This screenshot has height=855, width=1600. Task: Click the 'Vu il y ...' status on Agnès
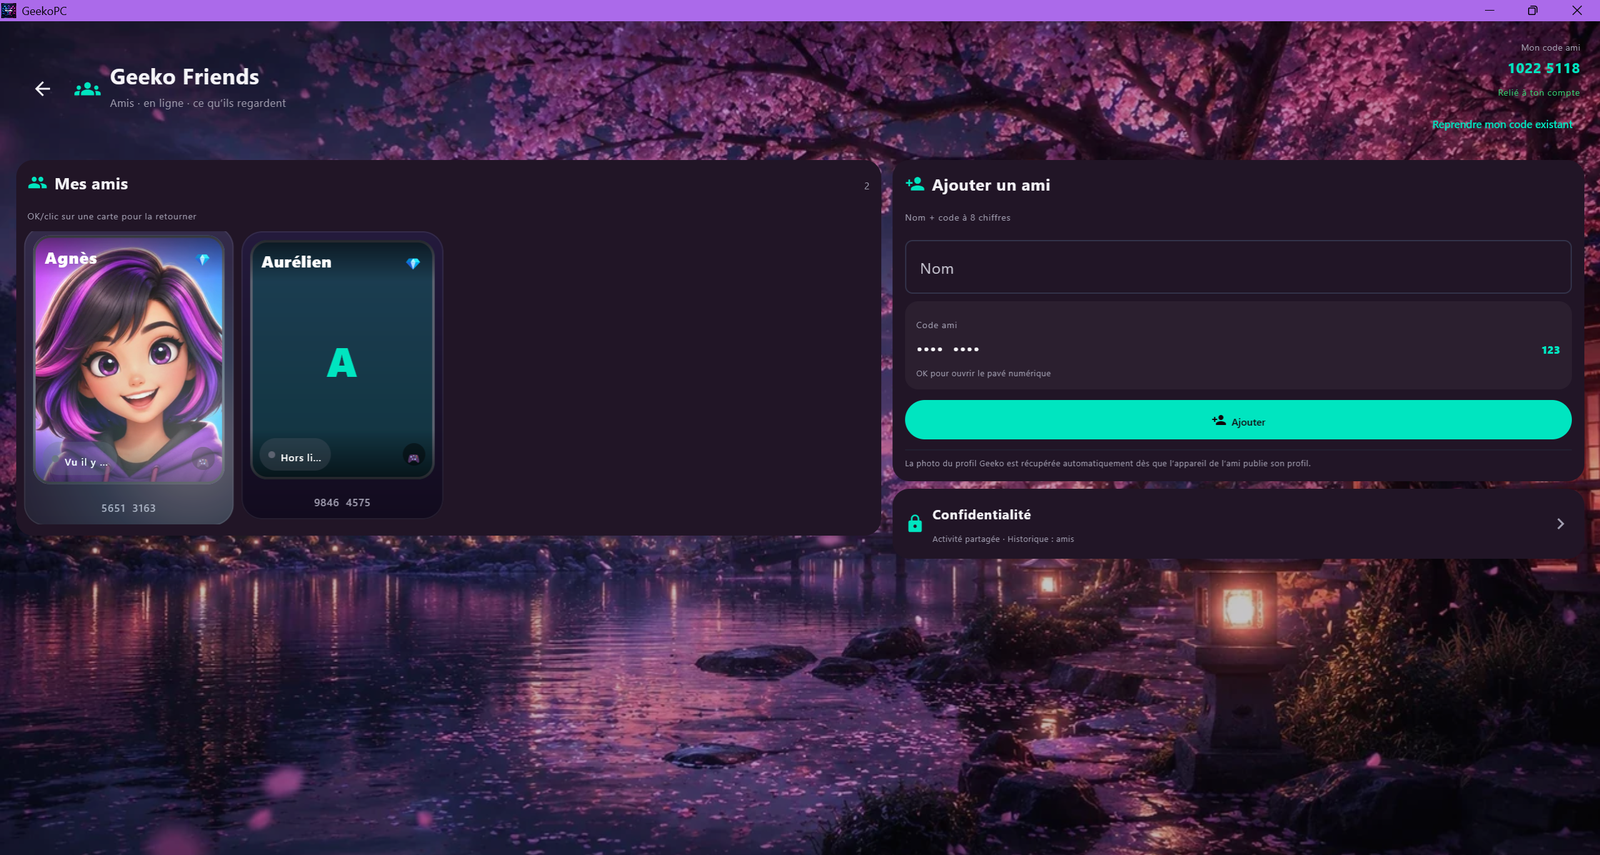[x=86, y=462]
